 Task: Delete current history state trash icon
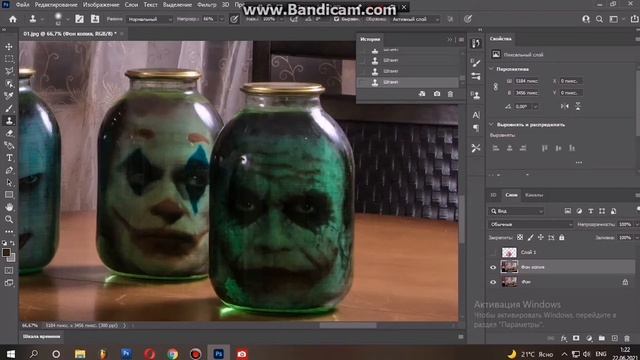click(x=450, y=94)
